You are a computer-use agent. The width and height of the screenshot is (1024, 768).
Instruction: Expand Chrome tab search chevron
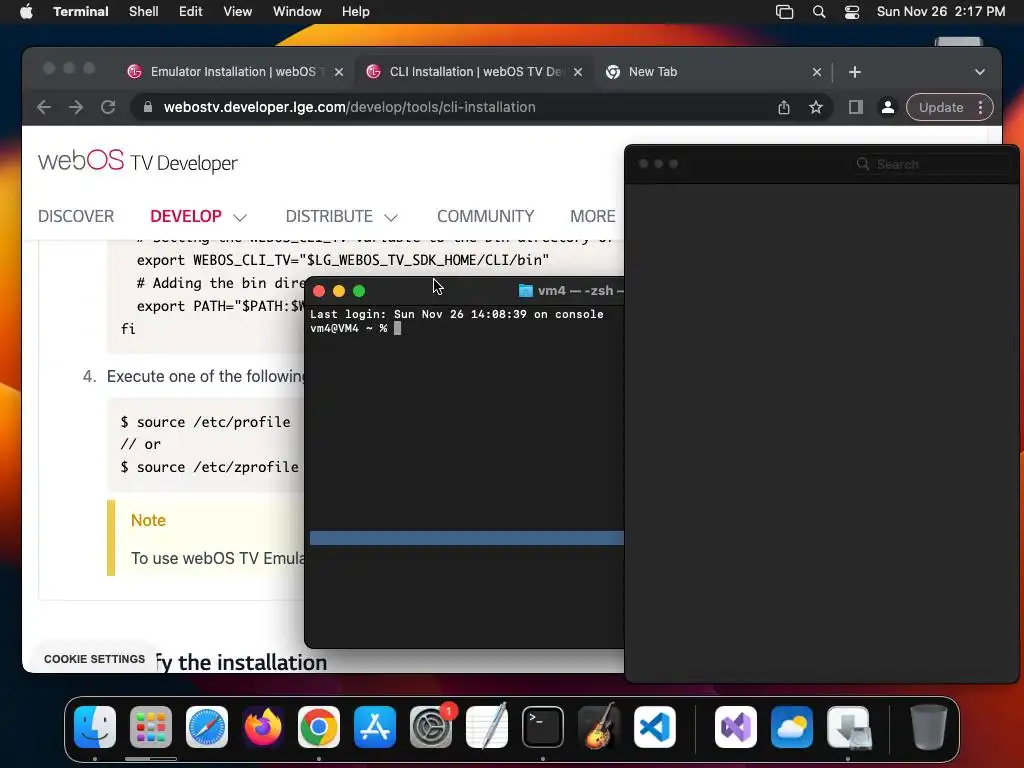[980, 72]
